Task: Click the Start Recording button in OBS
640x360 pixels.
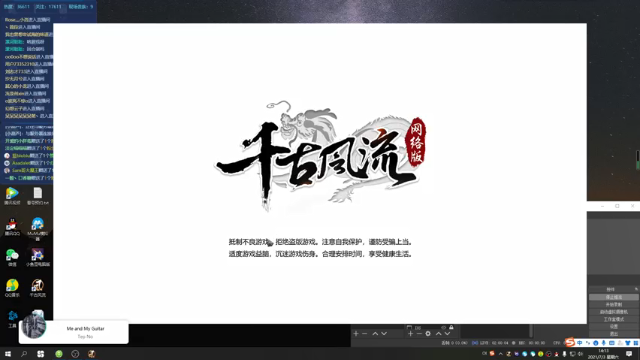Action: click(613, 304)
